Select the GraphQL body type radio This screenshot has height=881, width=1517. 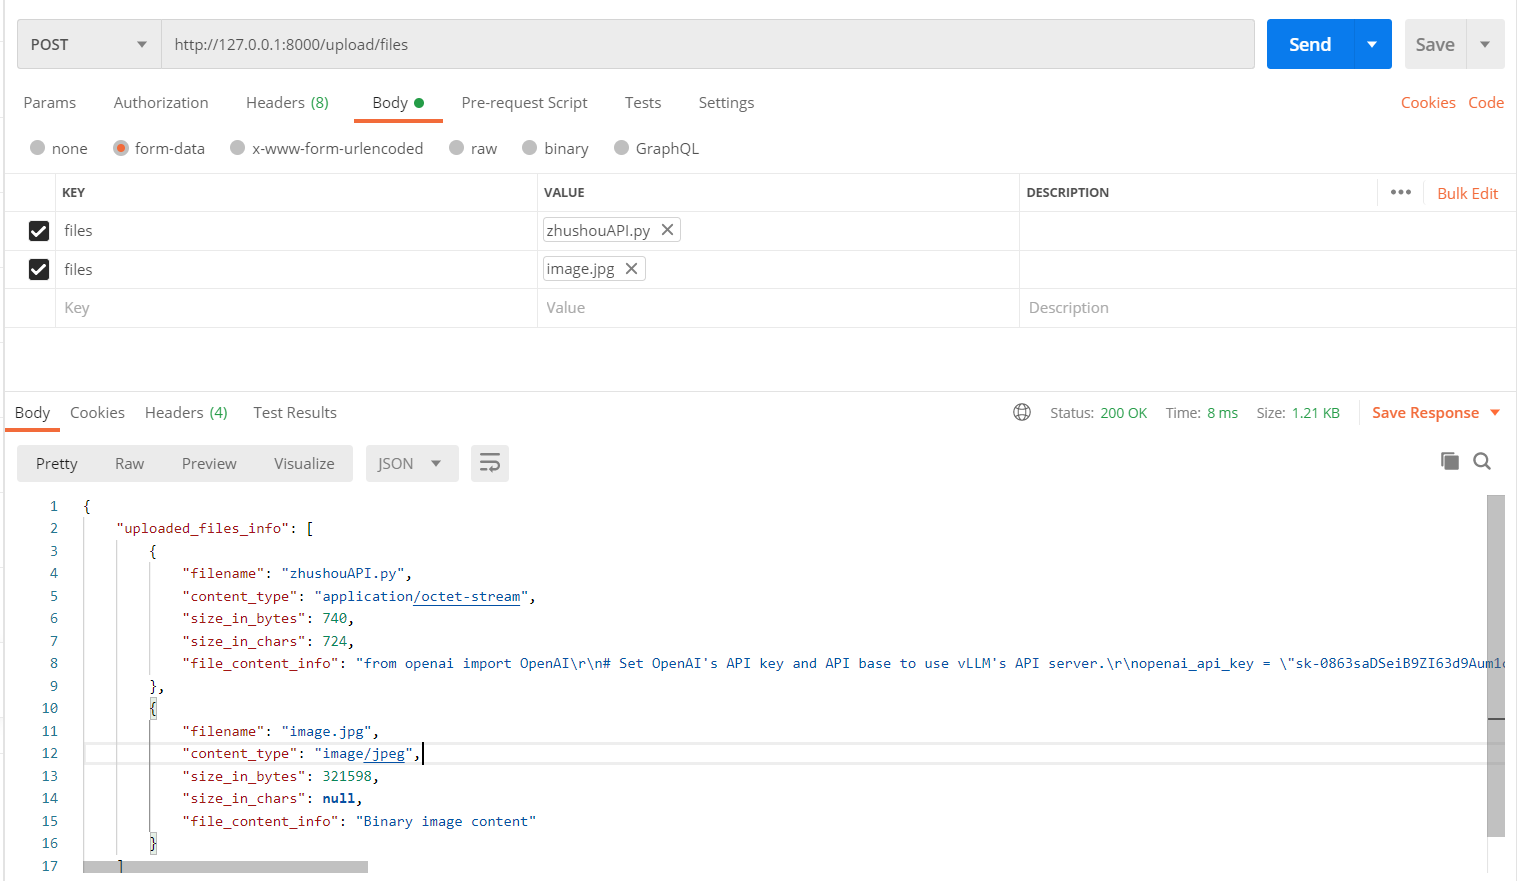pyautogui.click(x=622, y=148)
